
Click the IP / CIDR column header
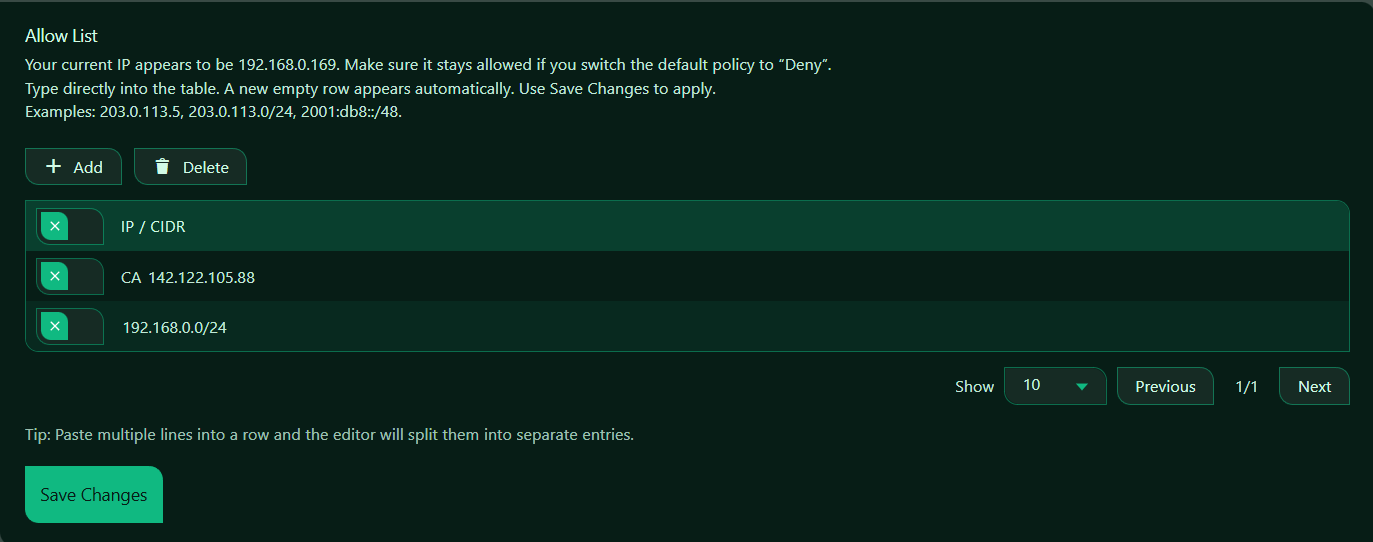coord(153,226)
